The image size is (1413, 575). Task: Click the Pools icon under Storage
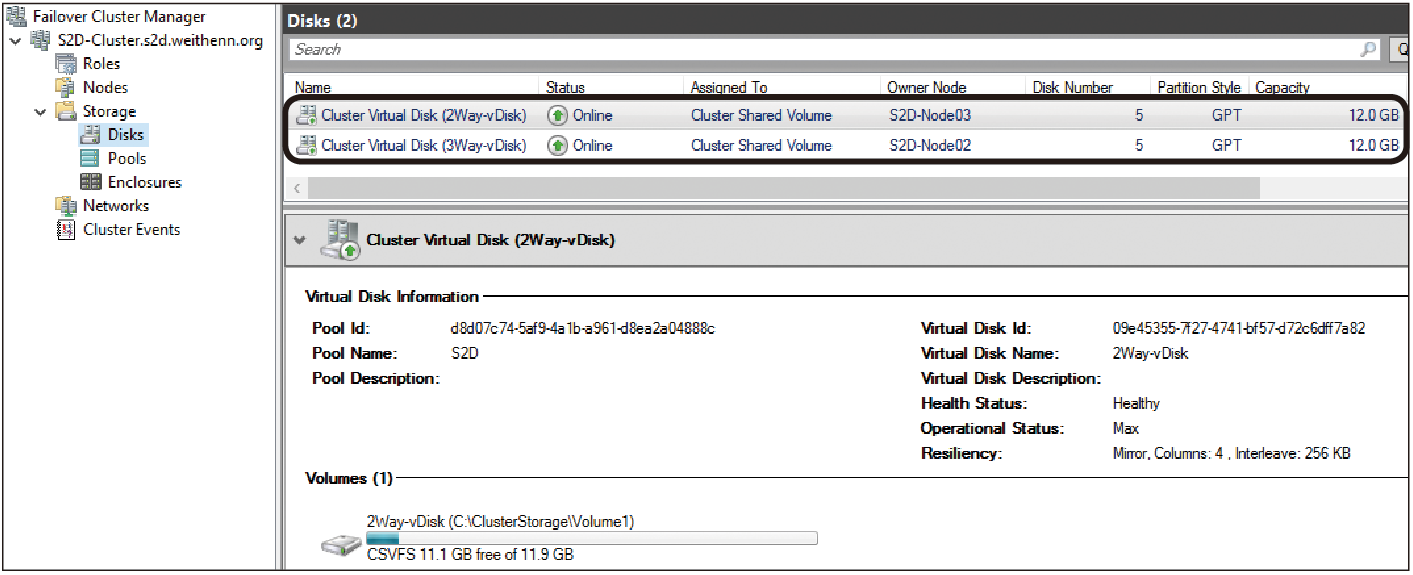coord(90,159)
